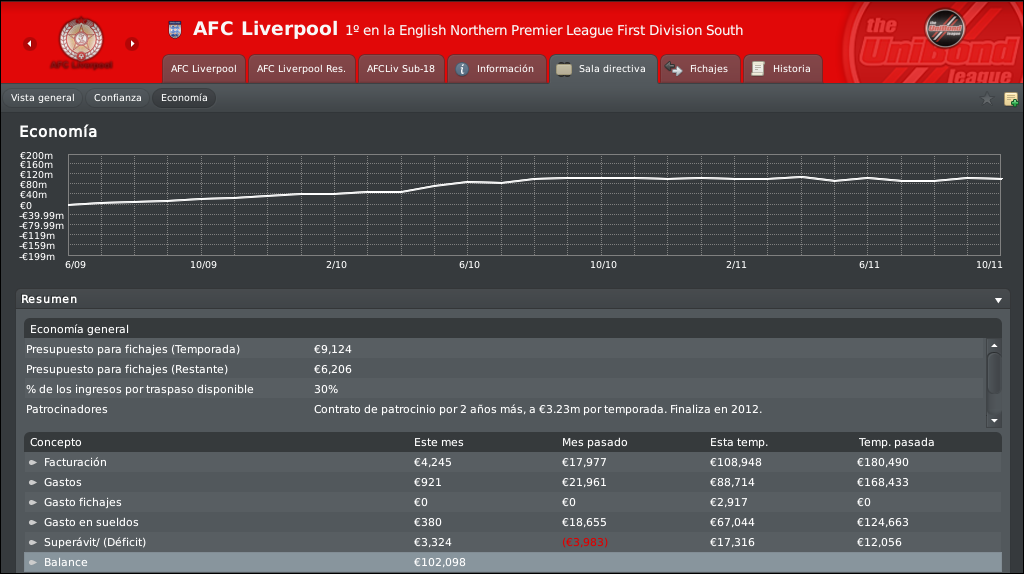Select the Patrocinadores row
This screenshot has height=574, width=1024.
pyautogui.click(x=504, y=409)
